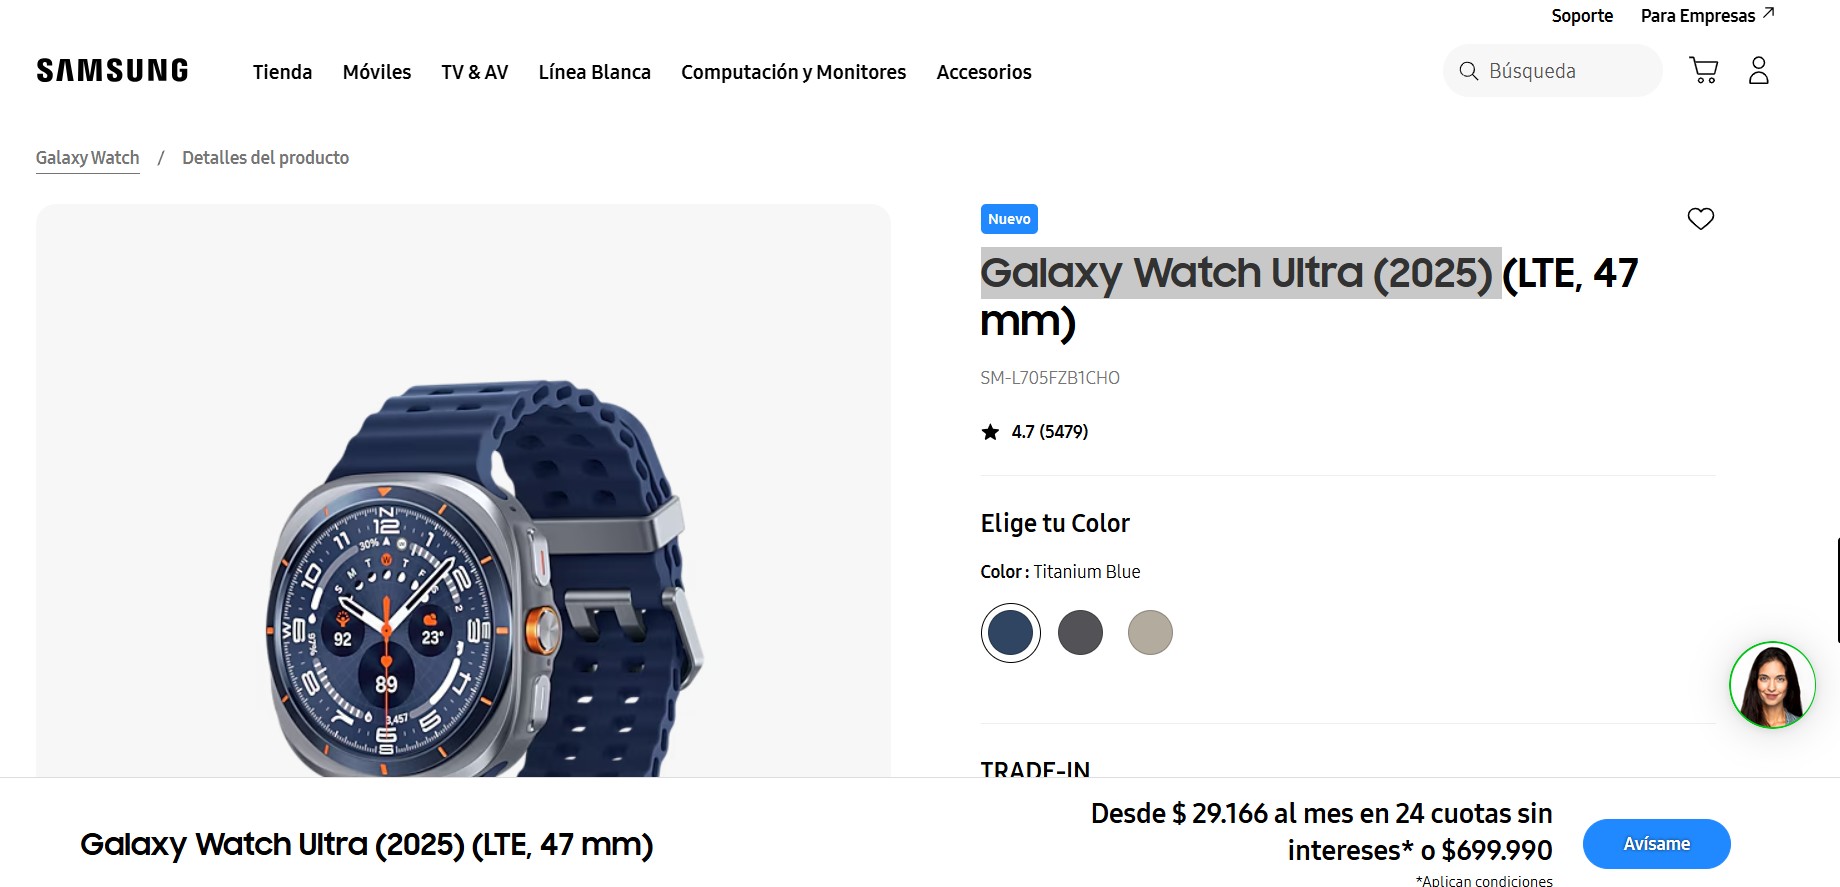
Task: Click the Avísame button
Action: tap(1656, 844)
